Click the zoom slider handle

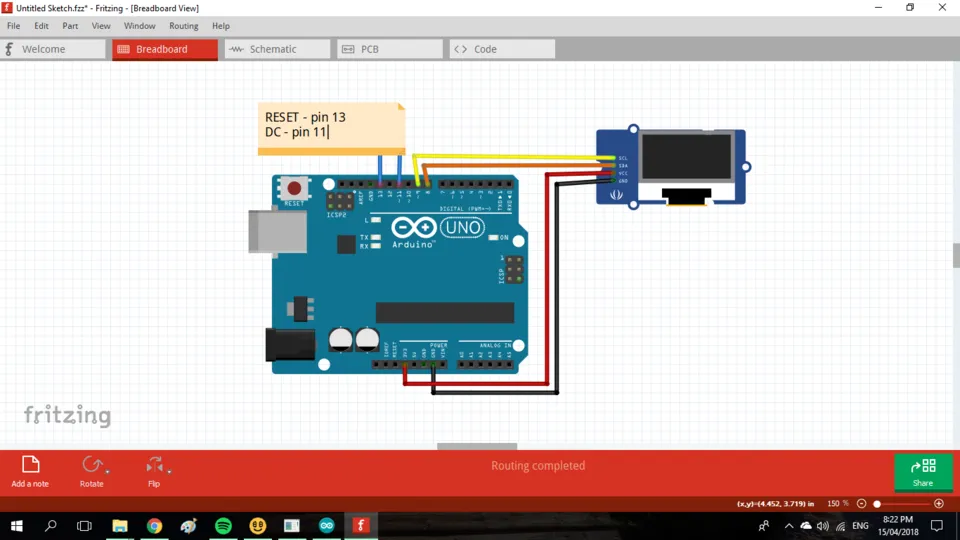877,504
